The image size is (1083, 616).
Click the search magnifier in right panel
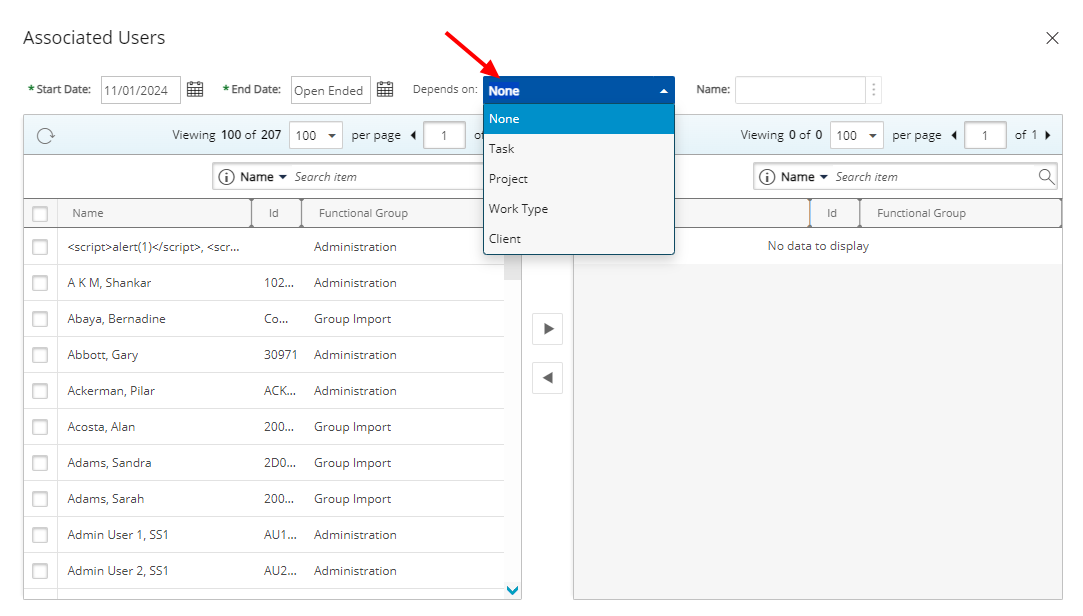1046,177
